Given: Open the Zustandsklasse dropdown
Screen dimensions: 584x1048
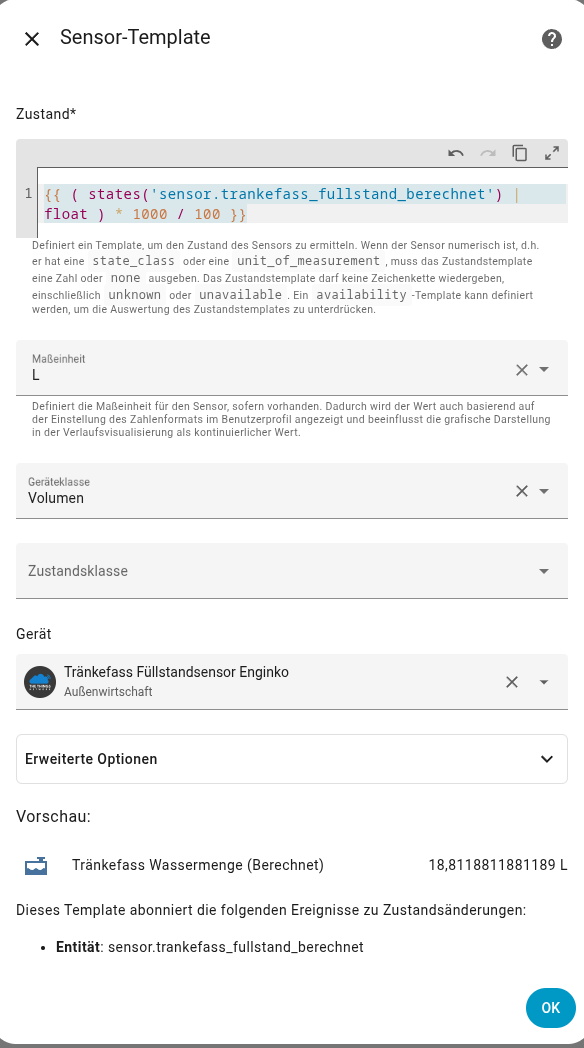Looking at the screenshot, I should click(544, 570).
